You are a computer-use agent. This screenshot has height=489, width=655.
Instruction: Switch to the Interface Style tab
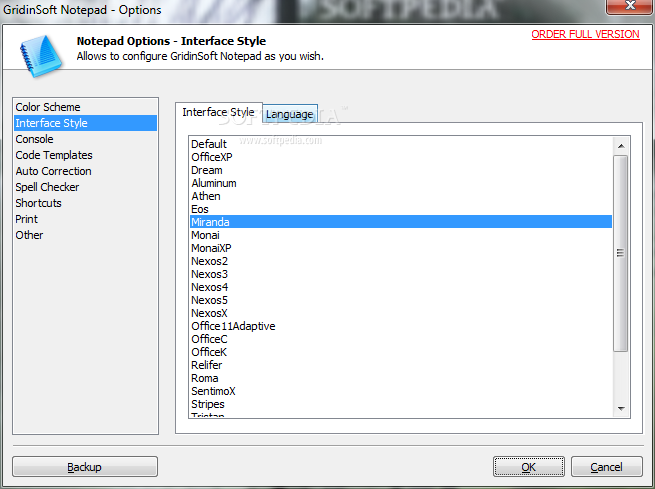(218, 112)
